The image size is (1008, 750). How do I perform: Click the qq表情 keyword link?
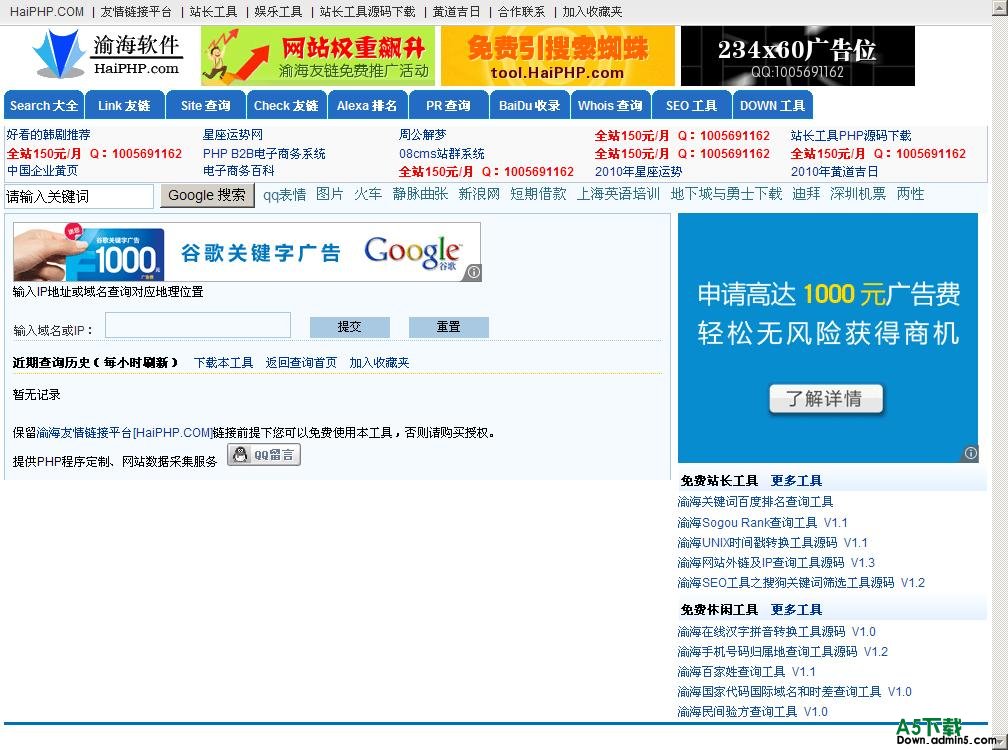(x=284, y=194)
